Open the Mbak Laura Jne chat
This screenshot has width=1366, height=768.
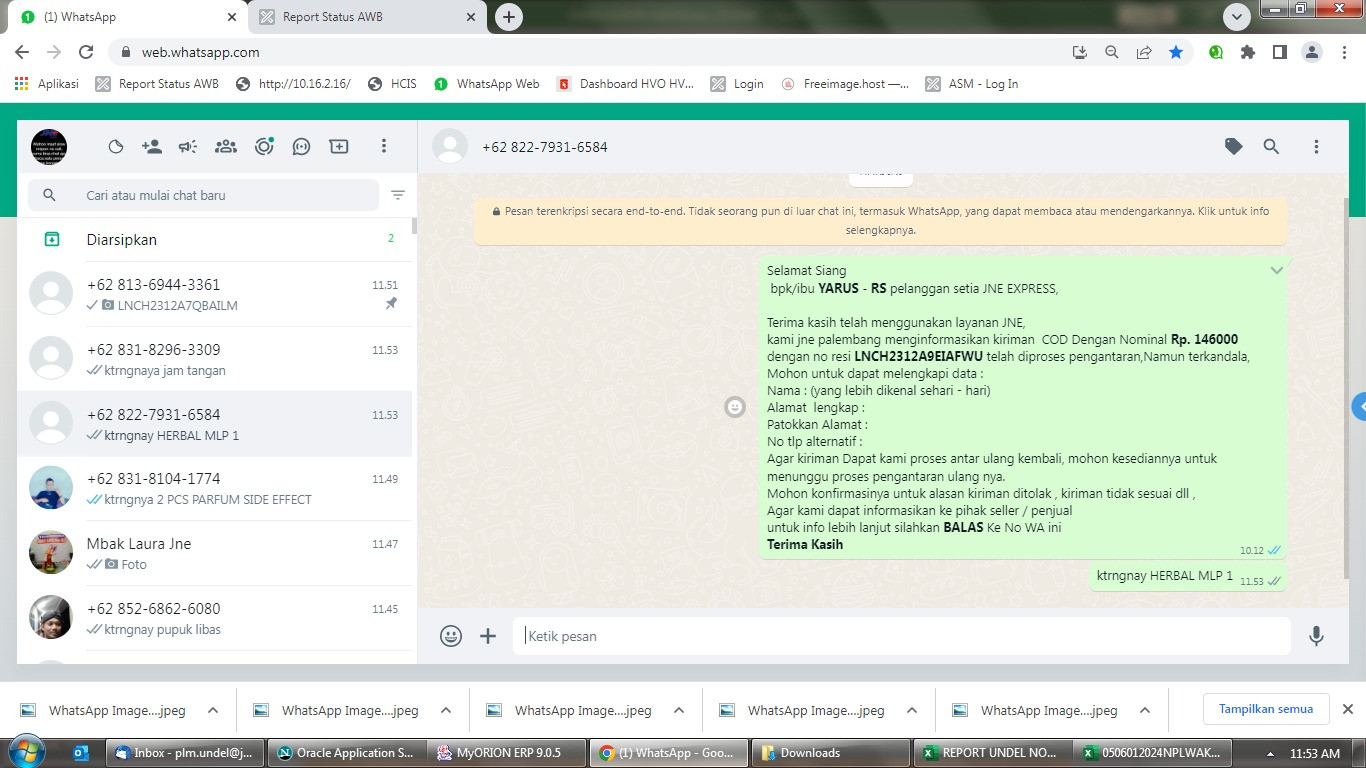214,553
